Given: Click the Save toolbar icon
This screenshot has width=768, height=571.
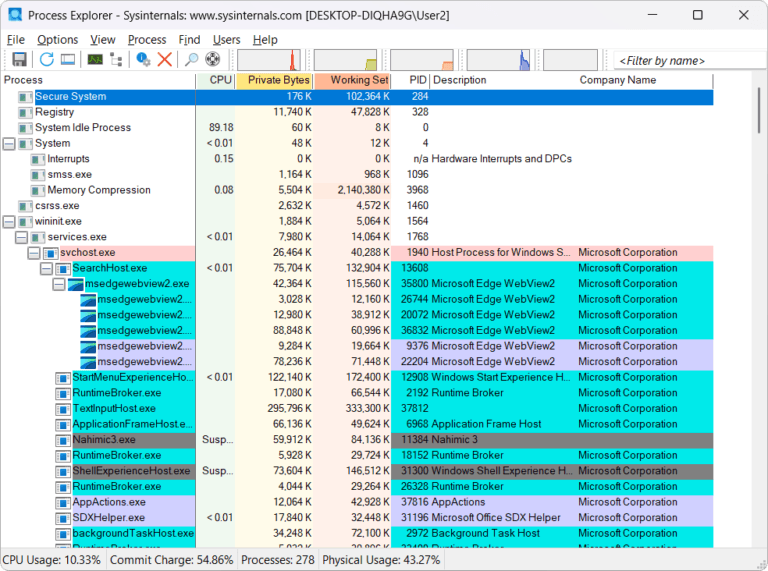Looking at the screenshot, I should point(19,60).
